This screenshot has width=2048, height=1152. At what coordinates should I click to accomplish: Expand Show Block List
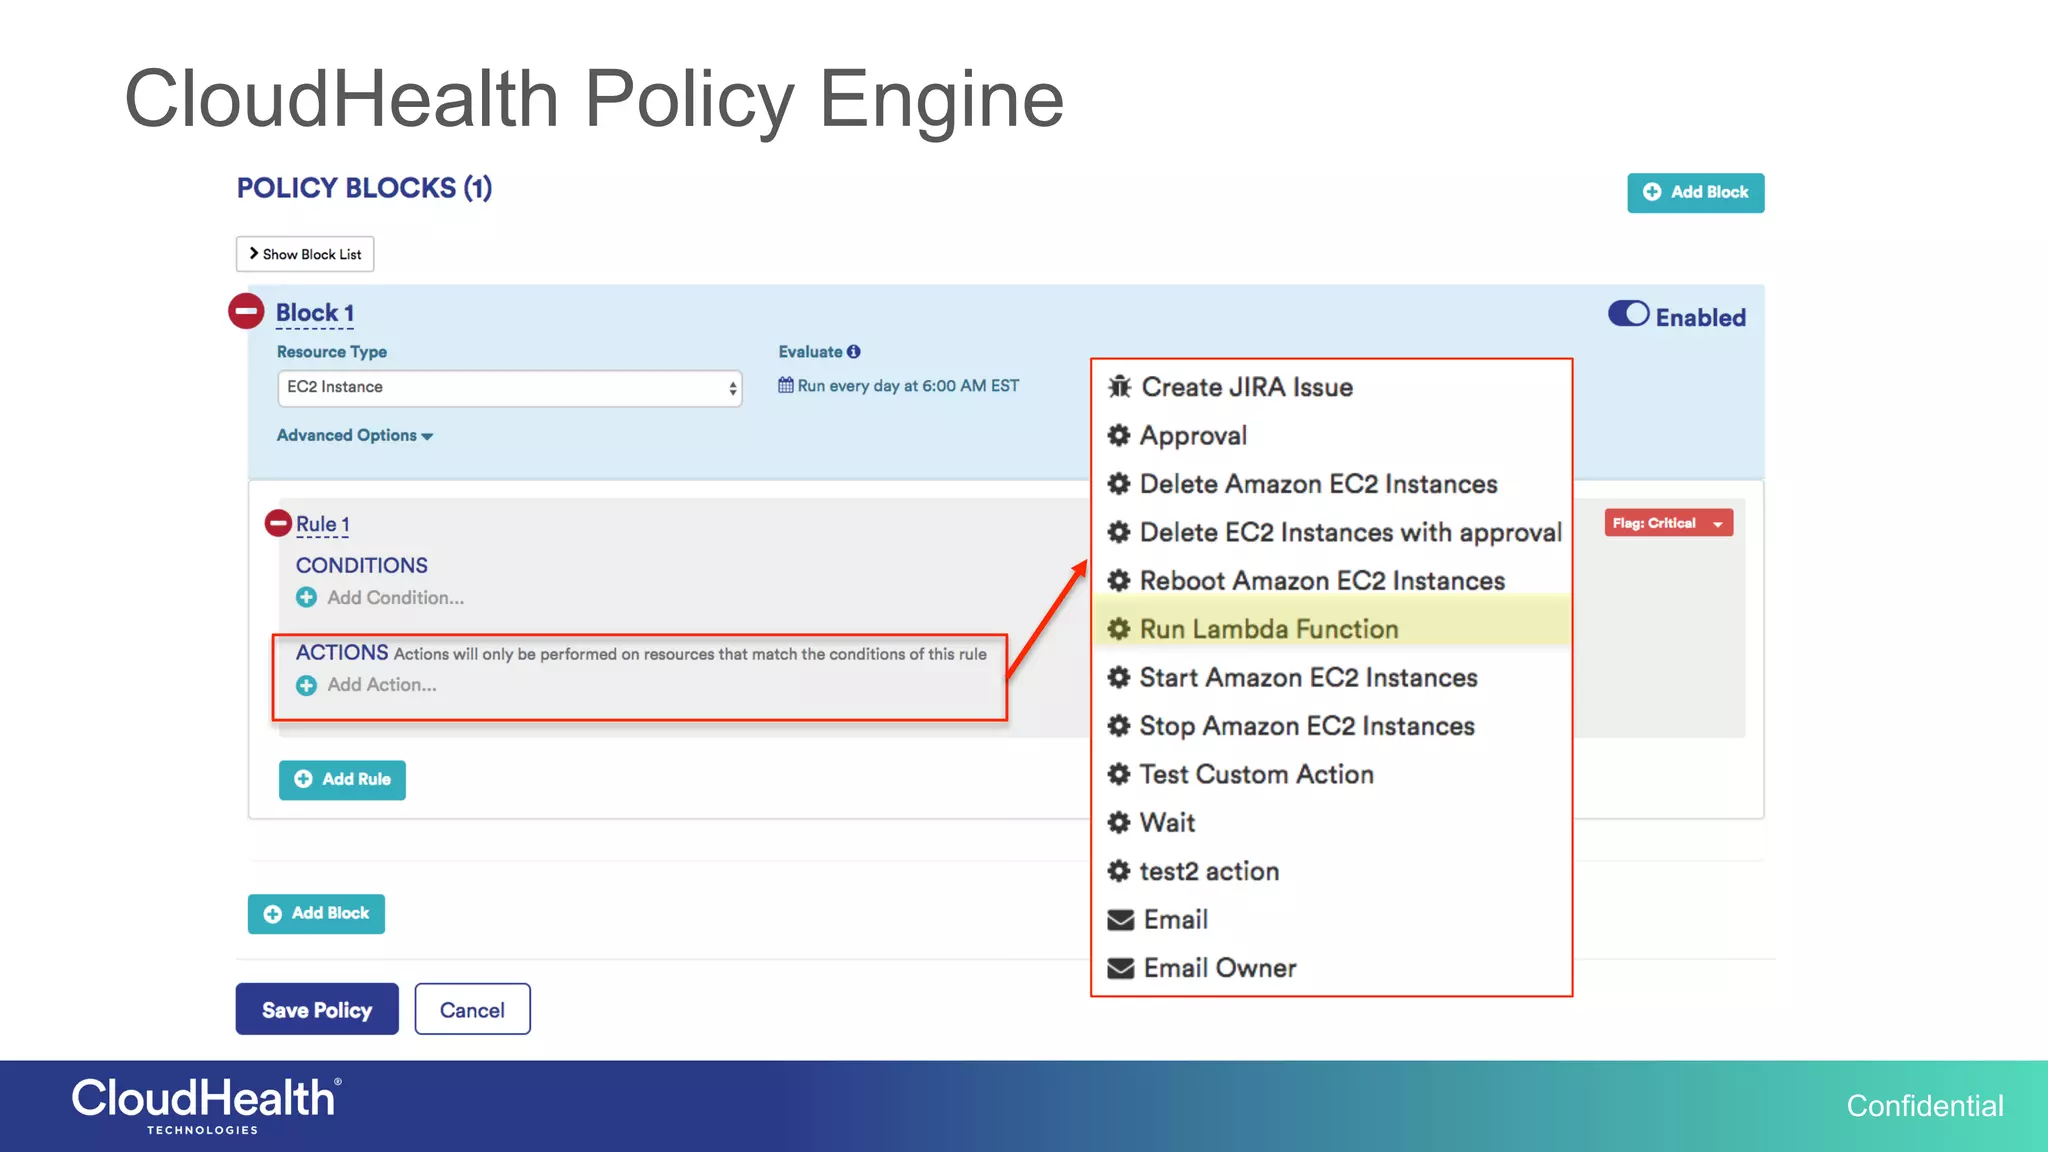(305, 254)
